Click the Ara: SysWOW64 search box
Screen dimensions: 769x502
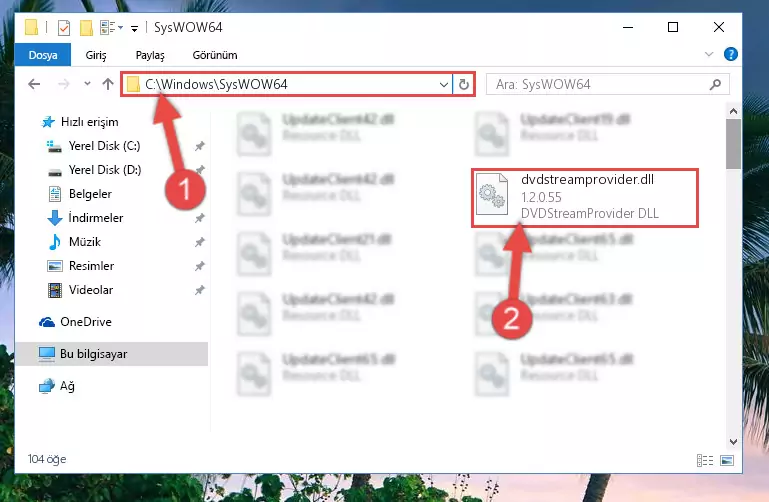607,84
